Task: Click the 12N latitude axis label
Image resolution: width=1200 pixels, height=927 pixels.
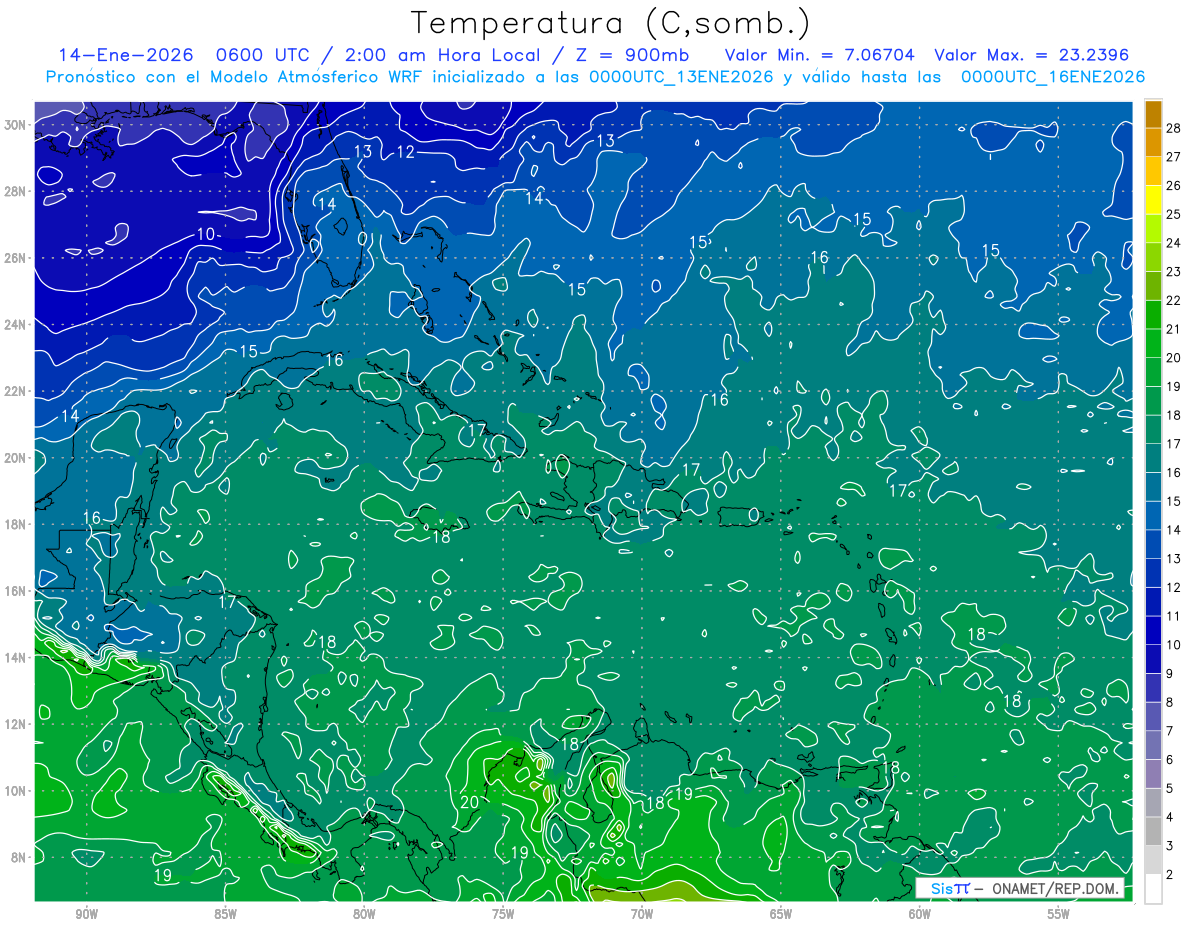Action: tap(16, 724)
